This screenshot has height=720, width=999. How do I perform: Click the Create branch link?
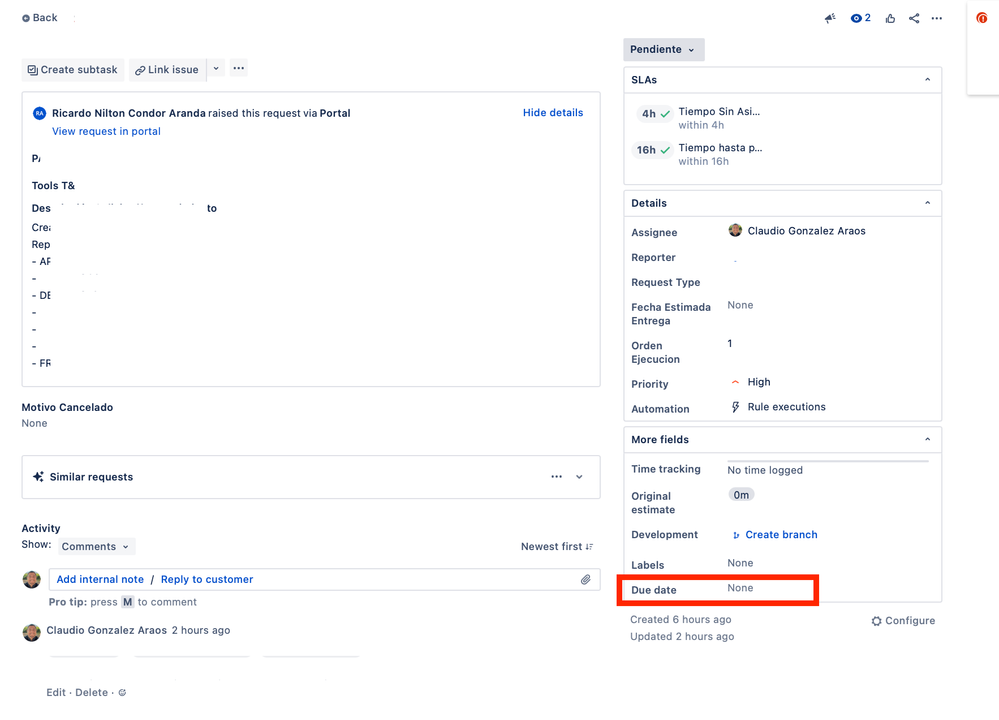tap(781, 535)
